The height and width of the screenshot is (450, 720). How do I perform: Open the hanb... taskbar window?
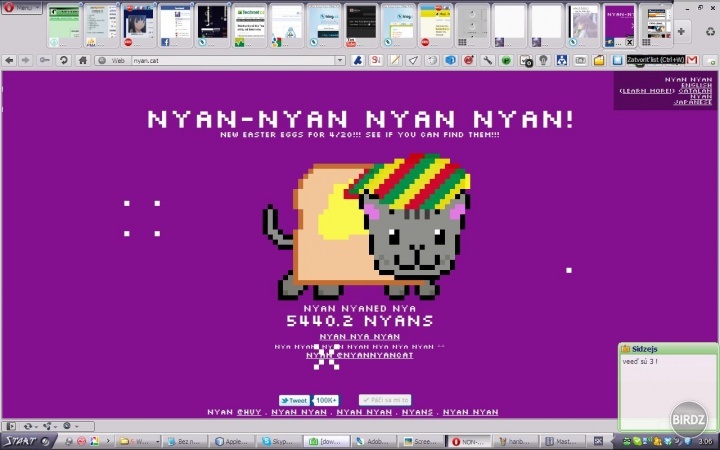click(515, 442)
